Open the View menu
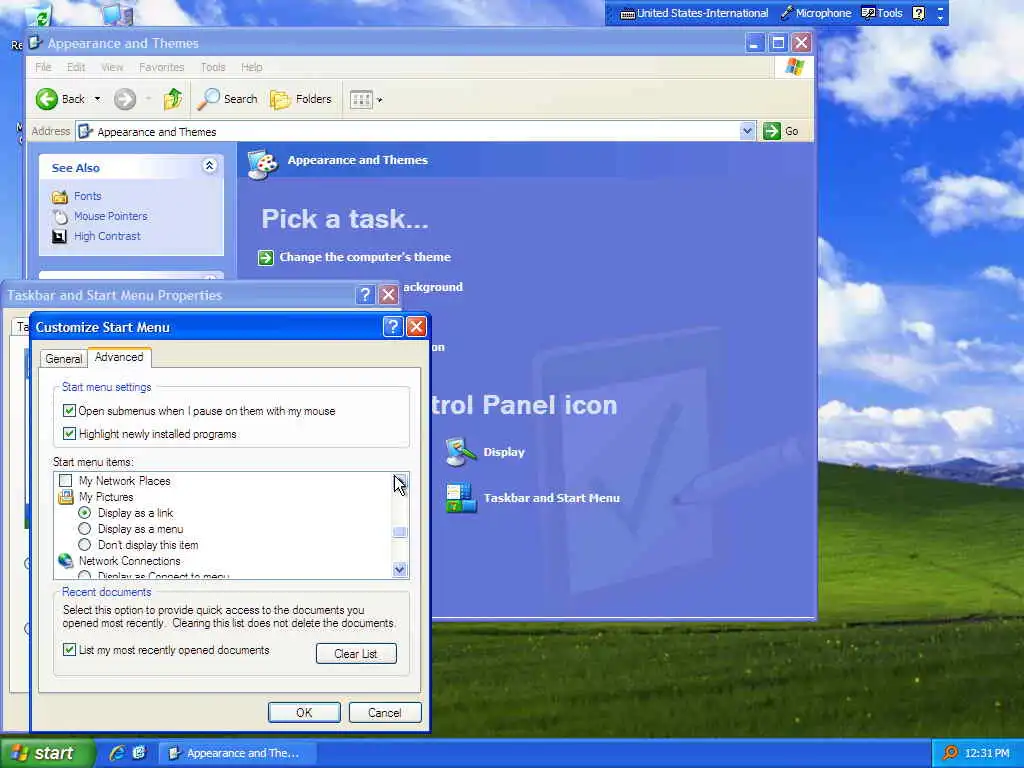 point(112,67)
